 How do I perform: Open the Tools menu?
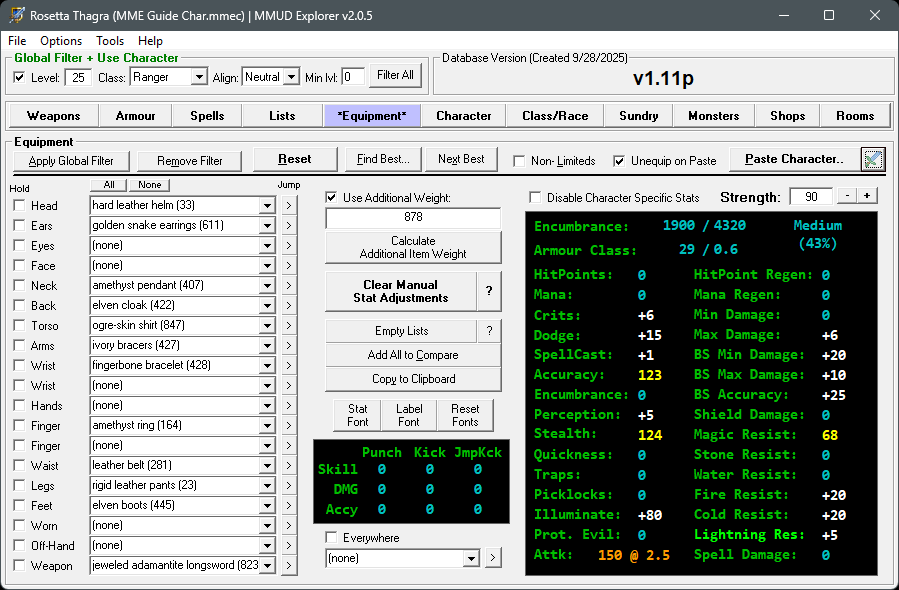(x=110, y=41)
